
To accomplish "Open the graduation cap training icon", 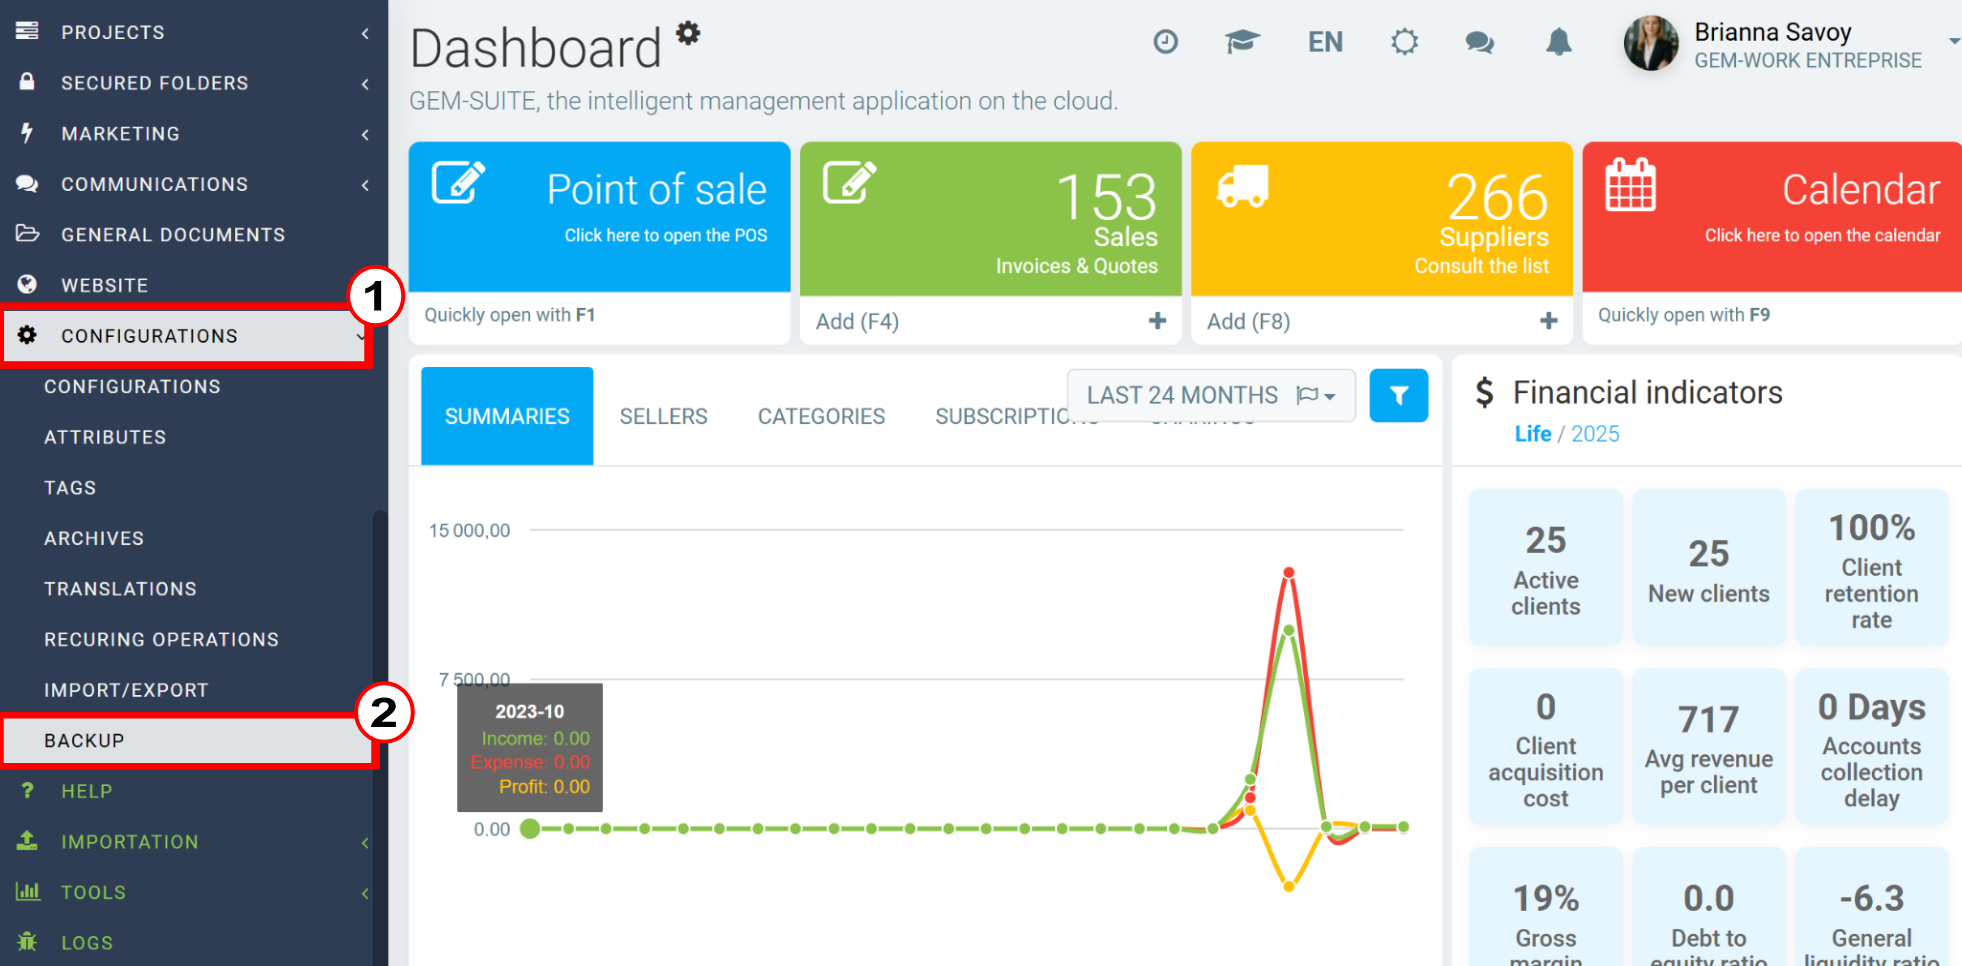I will coord(1242,42).
